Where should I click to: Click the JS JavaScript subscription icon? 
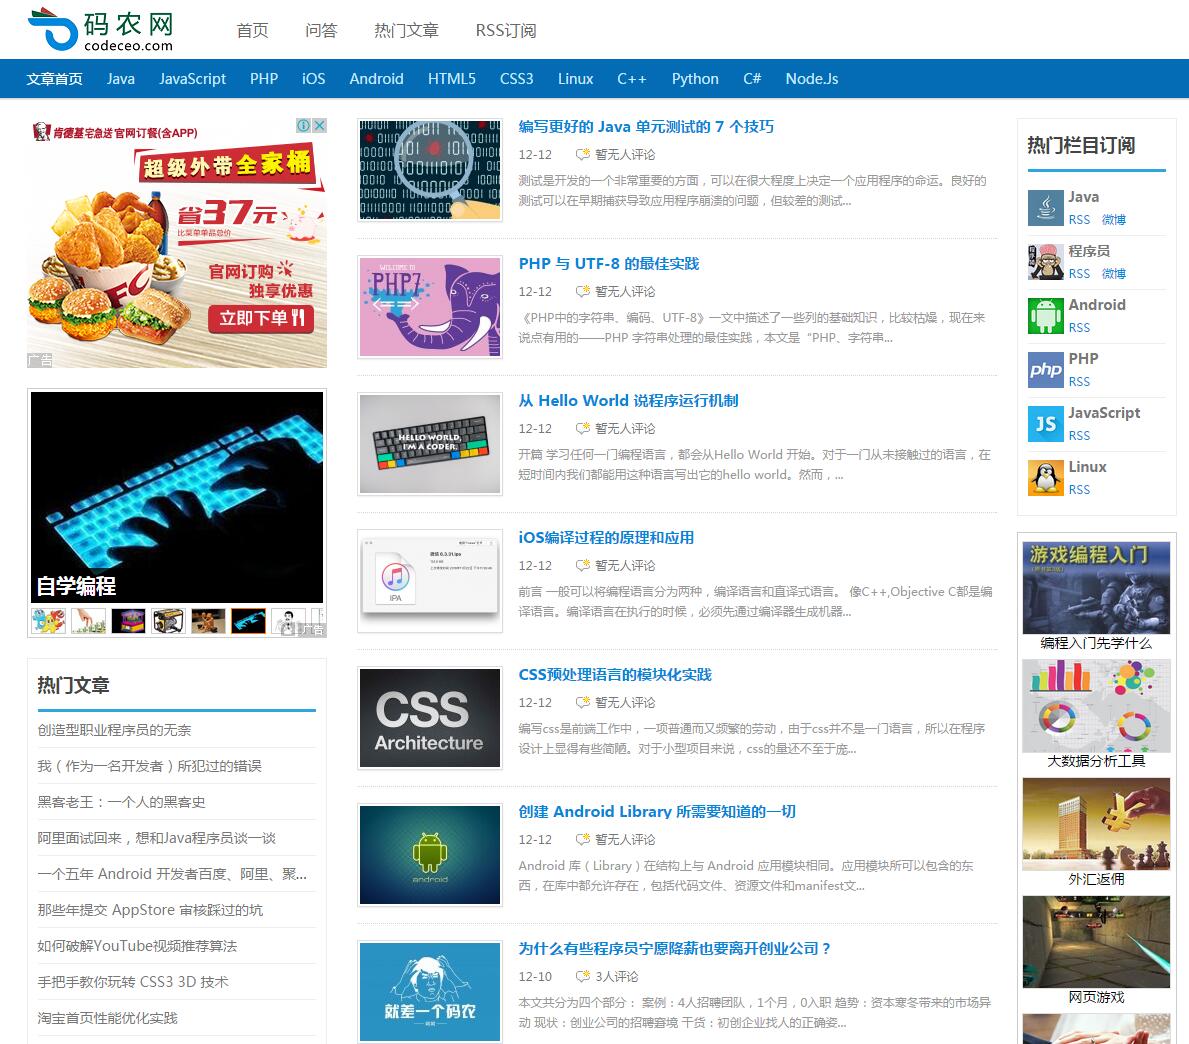pos(1046,424)
